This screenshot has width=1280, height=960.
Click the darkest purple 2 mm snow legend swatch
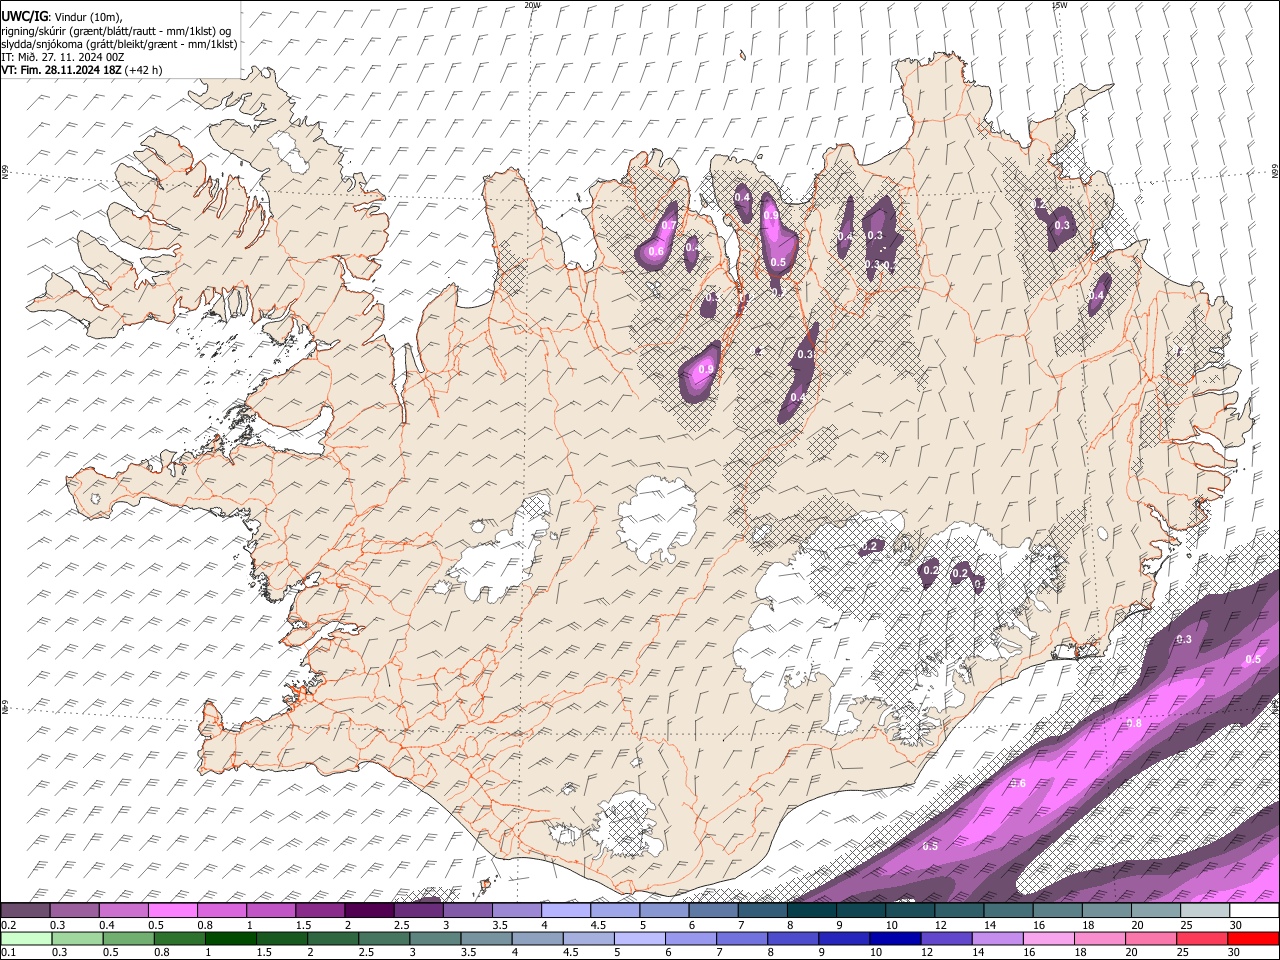coord(369,910)
